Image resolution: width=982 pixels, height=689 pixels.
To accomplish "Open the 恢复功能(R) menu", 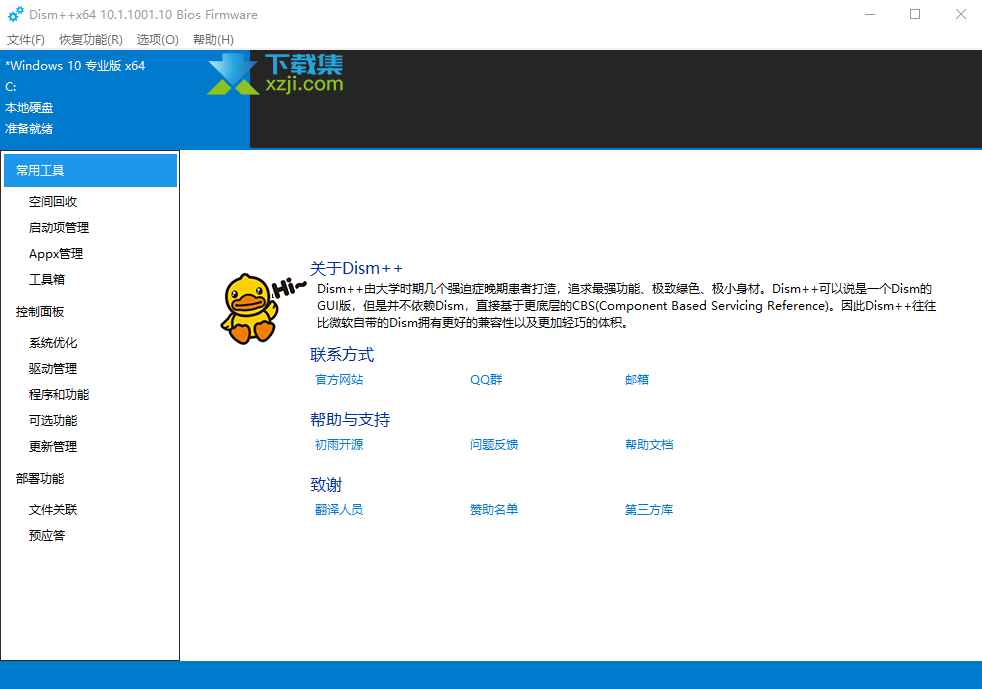I will click(x=91, y=39).
